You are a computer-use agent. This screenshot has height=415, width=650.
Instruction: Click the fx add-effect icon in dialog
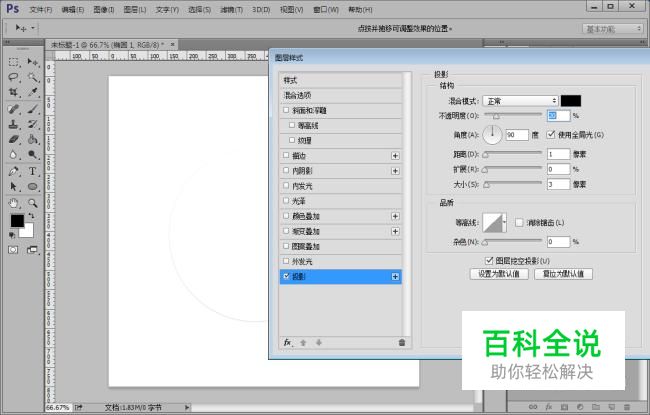[x=287, y=342]
